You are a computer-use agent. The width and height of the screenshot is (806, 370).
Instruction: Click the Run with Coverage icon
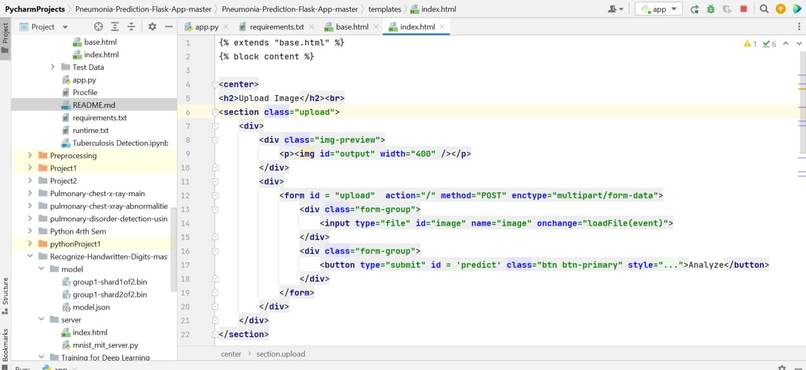727,9
